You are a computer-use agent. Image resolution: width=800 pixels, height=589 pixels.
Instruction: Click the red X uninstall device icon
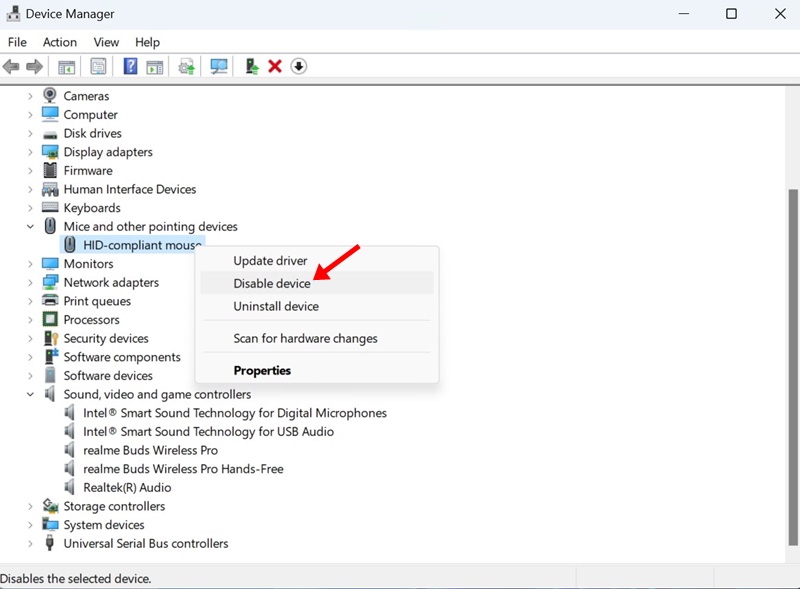click(x=275, y=67)
